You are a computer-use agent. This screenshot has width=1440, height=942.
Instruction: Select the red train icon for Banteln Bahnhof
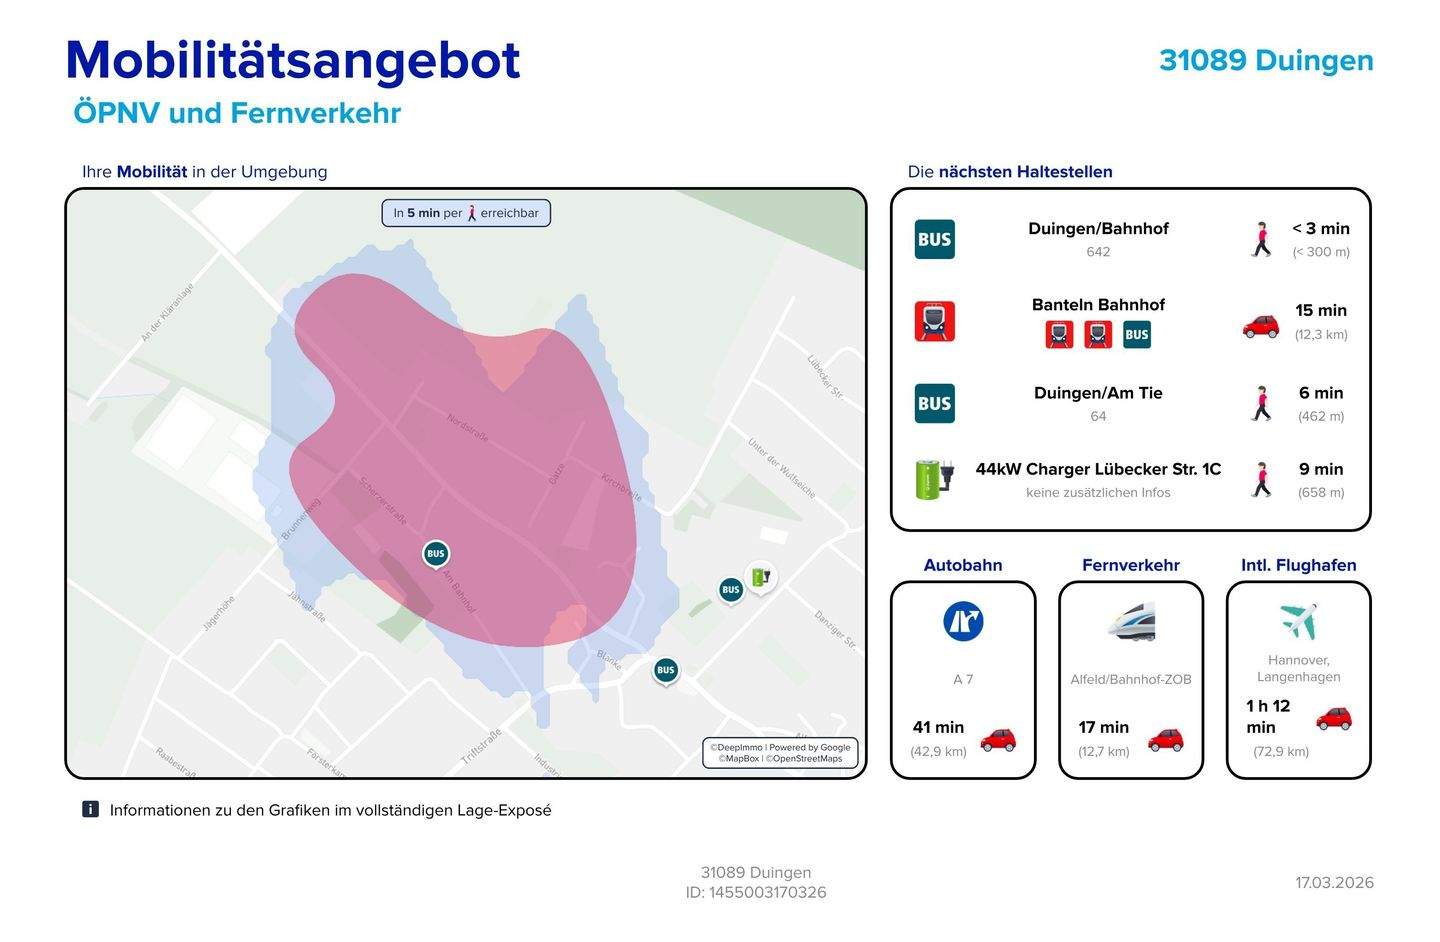(934, 322)
